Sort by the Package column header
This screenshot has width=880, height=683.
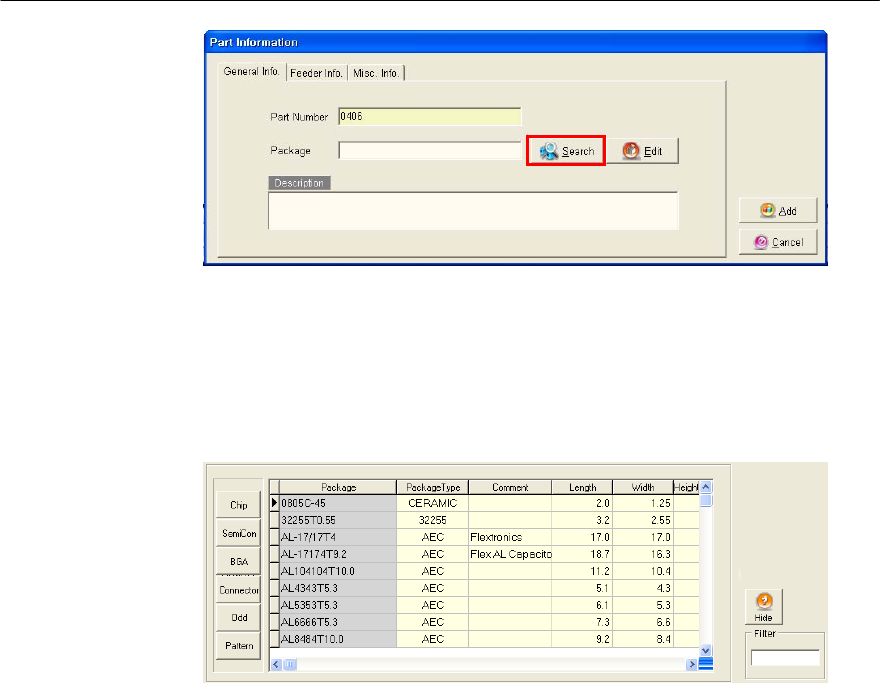(338, 487)
